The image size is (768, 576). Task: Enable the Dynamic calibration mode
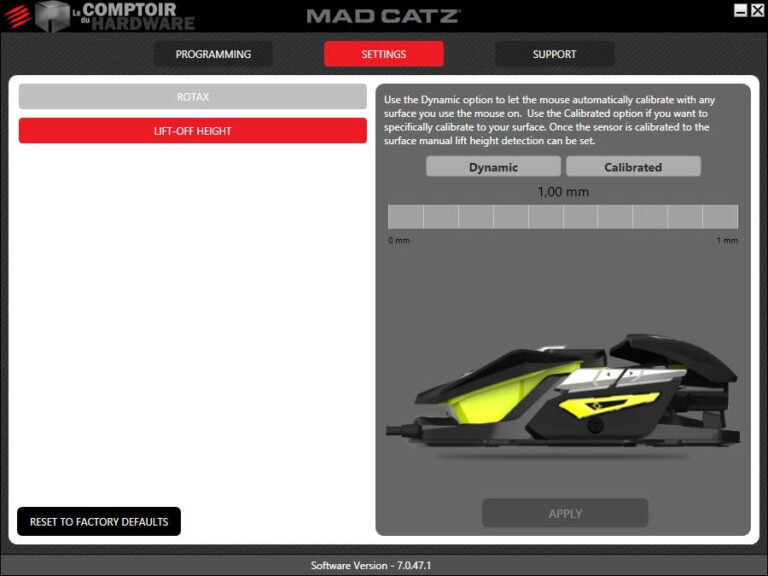(x=493, y=167)
